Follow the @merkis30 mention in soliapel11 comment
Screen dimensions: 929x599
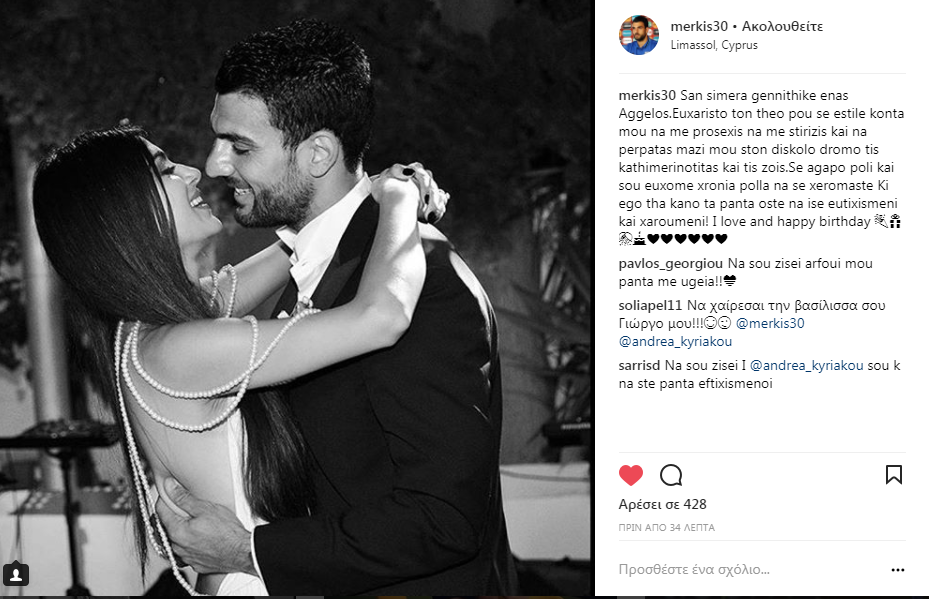[x=770, y=323]
